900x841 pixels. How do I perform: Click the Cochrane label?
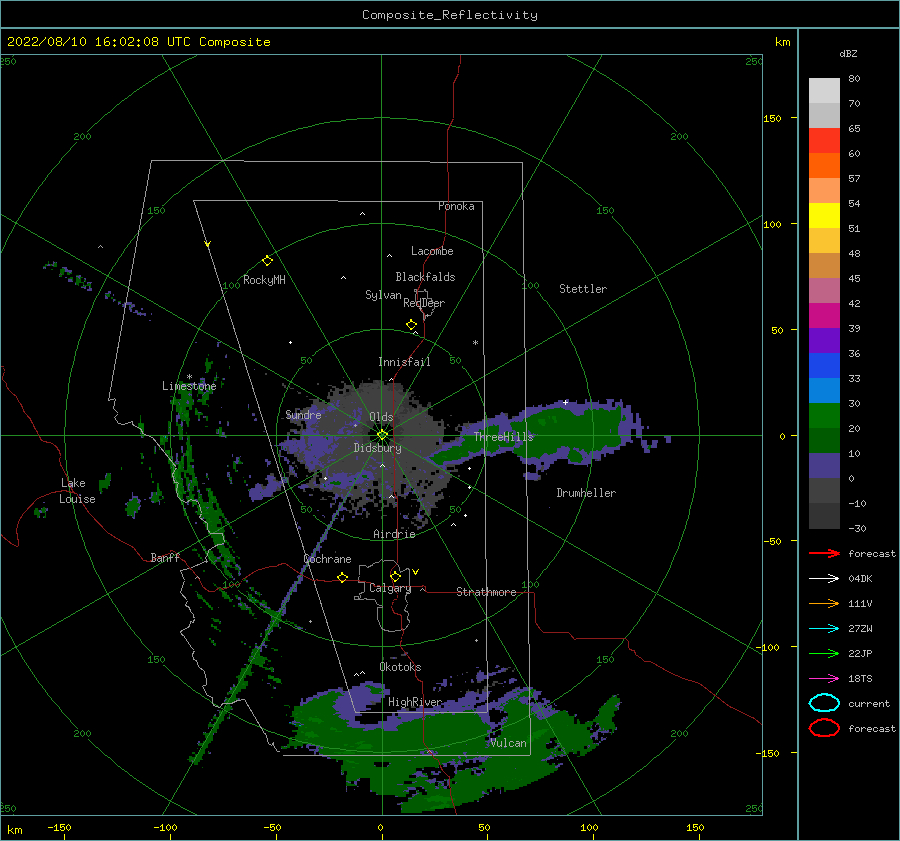tap(327, 559)
